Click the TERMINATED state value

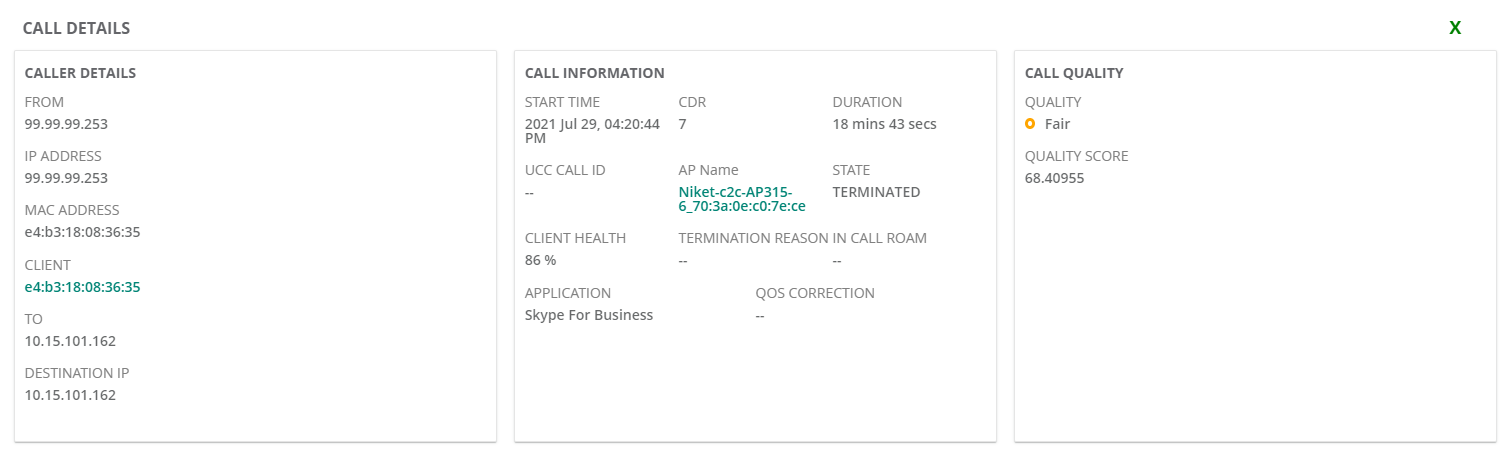[x=876, y=192]
